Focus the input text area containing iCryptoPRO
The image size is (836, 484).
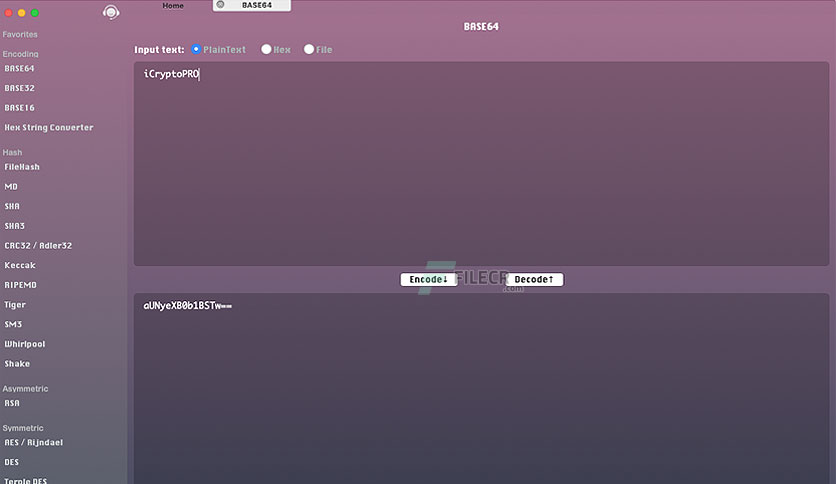(x=481, y=164)
